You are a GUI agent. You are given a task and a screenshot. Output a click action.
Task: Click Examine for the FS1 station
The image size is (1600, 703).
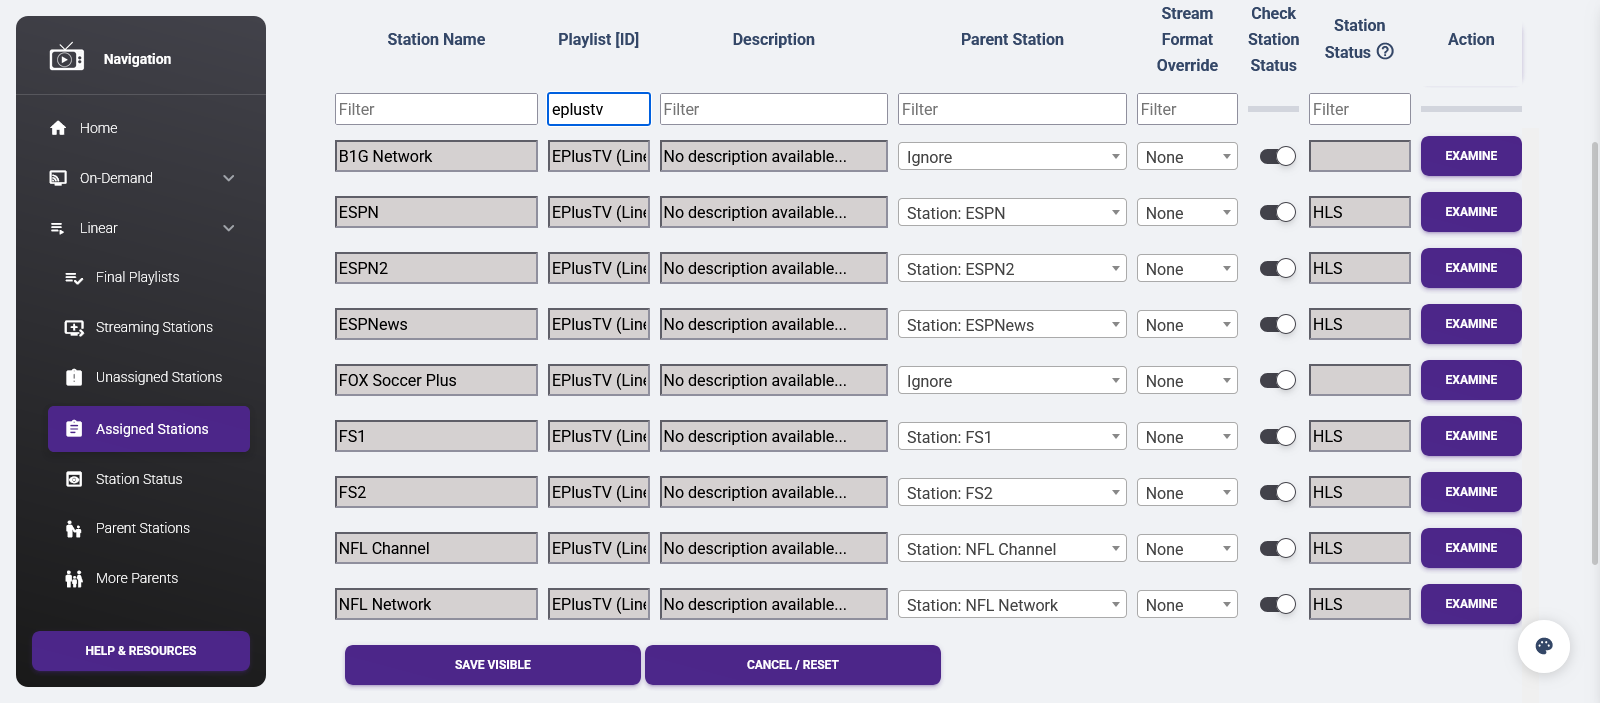click(x=1470, y=436)
